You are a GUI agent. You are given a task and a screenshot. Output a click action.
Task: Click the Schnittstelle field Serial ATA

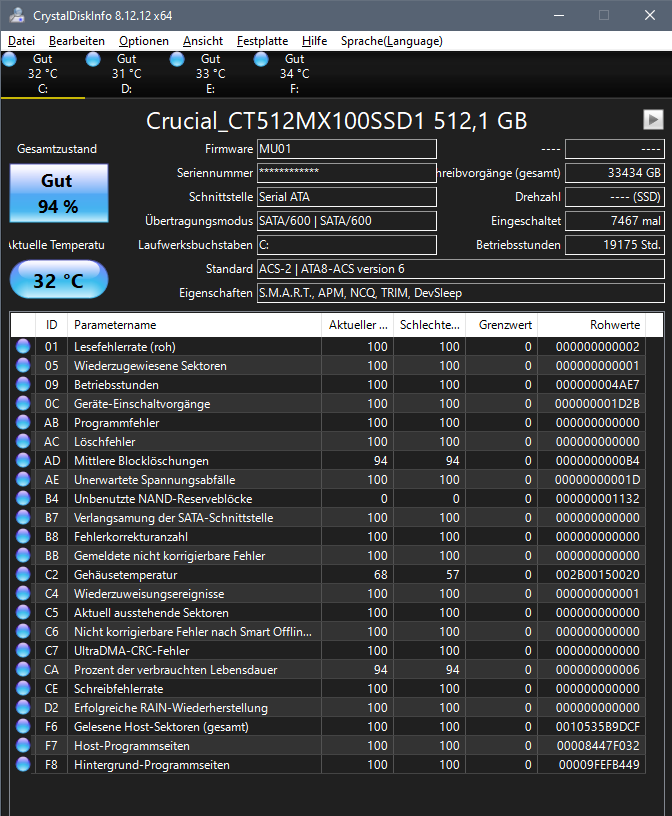click(x=347, y=197)
